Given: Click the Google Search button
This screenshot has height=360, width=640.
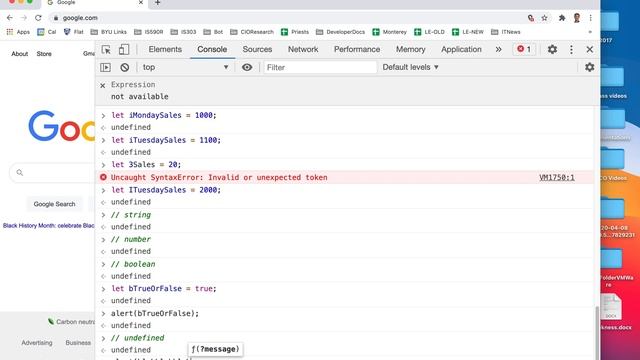Looking at the screenshot, I should (54, 204).
